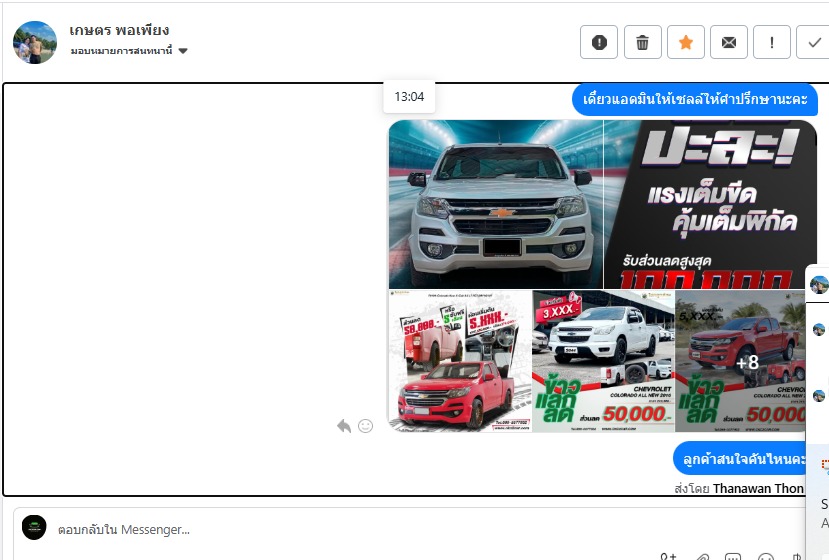Image resolution: width=829 pixels, height=560 pixels.
Task: Expand the มอบหมายการสนทนานี้ dropdown
Action: (129, 51)
